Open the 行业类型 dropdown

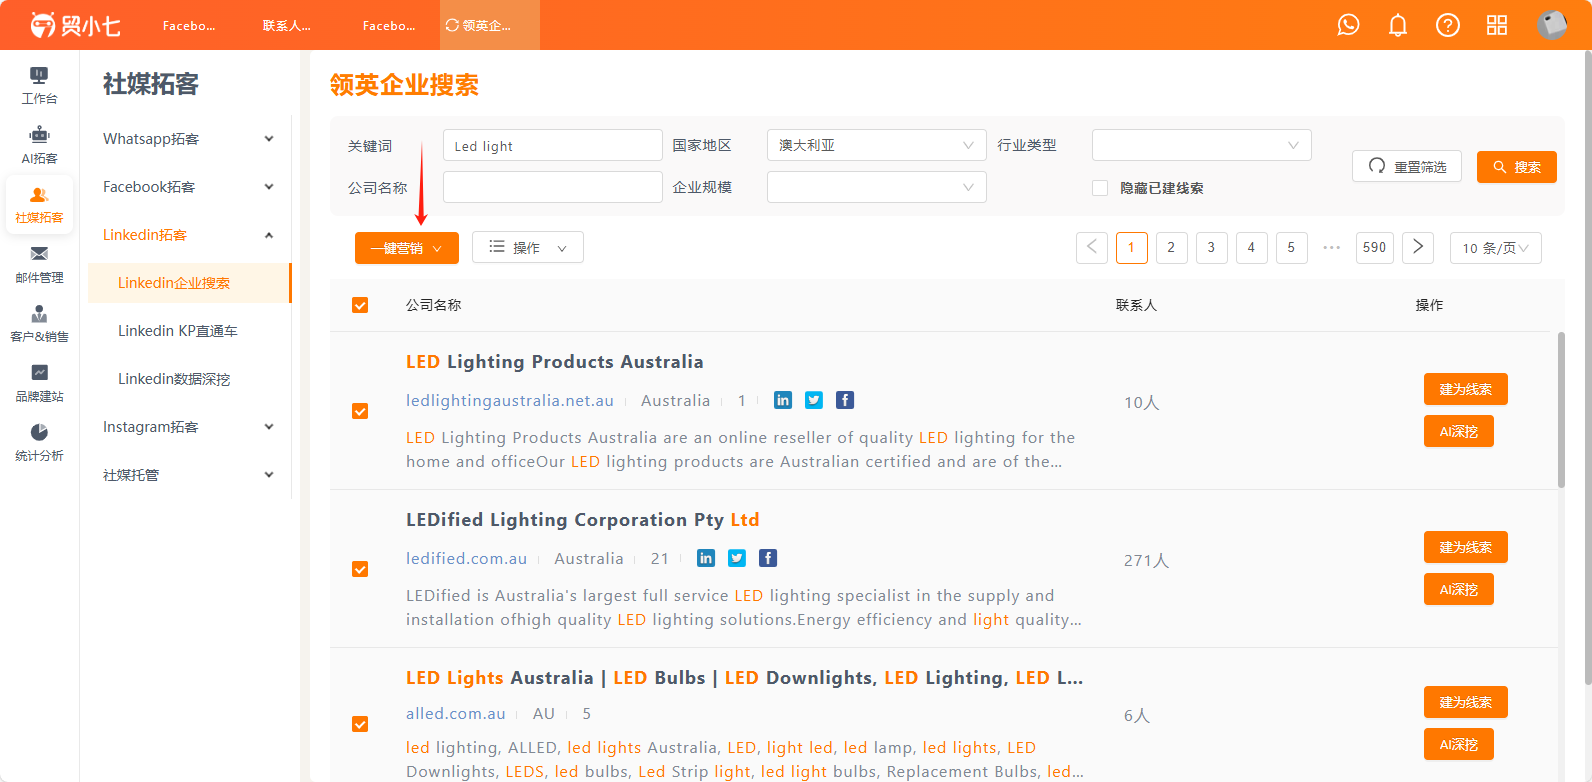click(x=1202, y=145)
